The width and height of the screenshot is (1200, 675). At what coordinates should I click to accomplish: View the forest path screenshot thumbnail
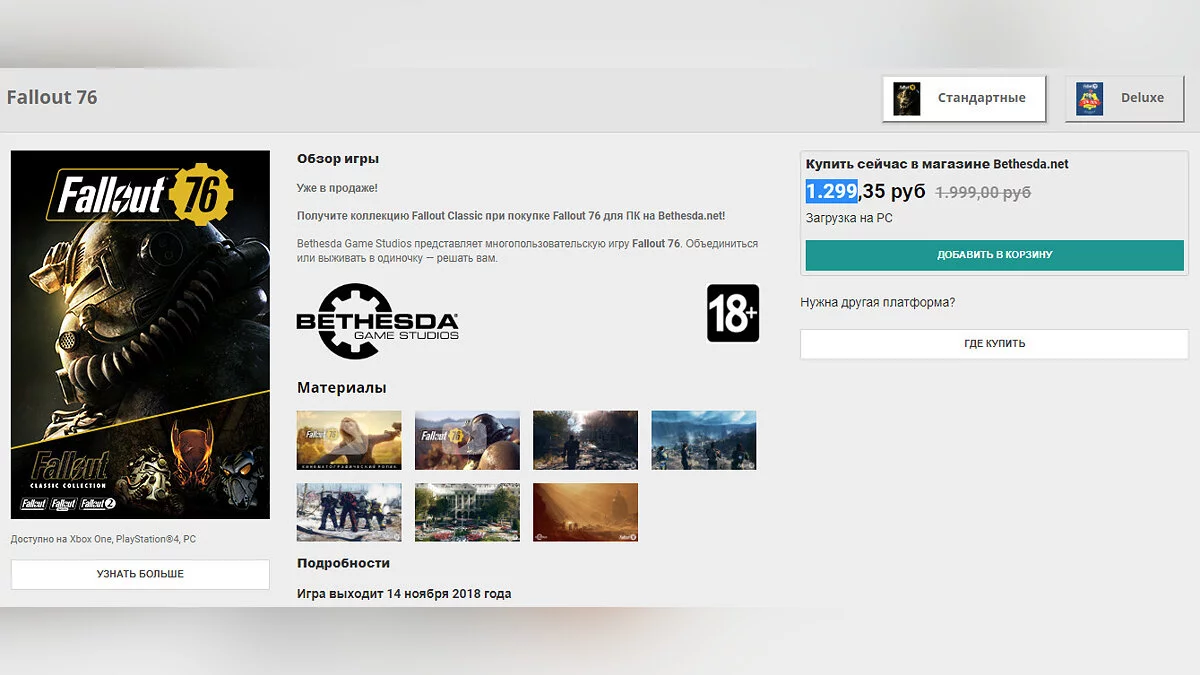[585, 440]
